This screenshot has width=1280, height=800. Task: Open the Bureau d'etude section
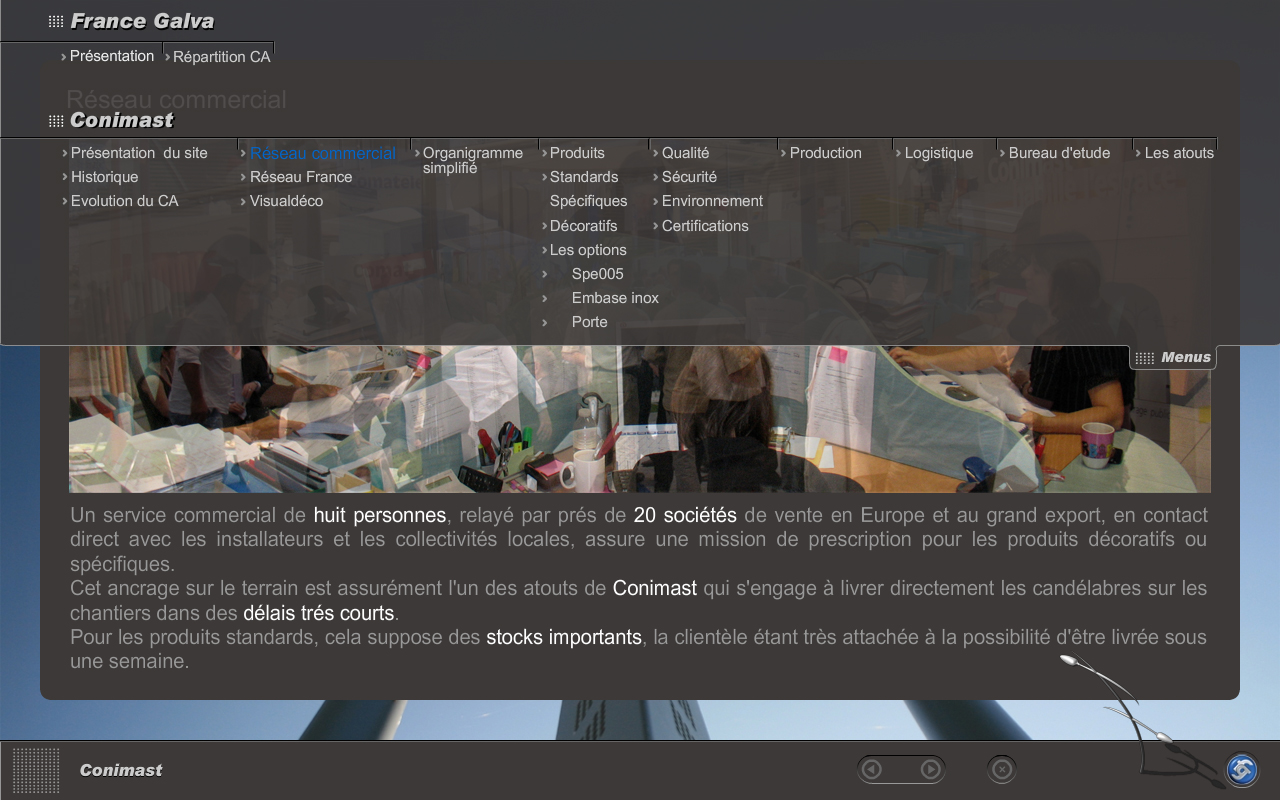pos(1058,153)
